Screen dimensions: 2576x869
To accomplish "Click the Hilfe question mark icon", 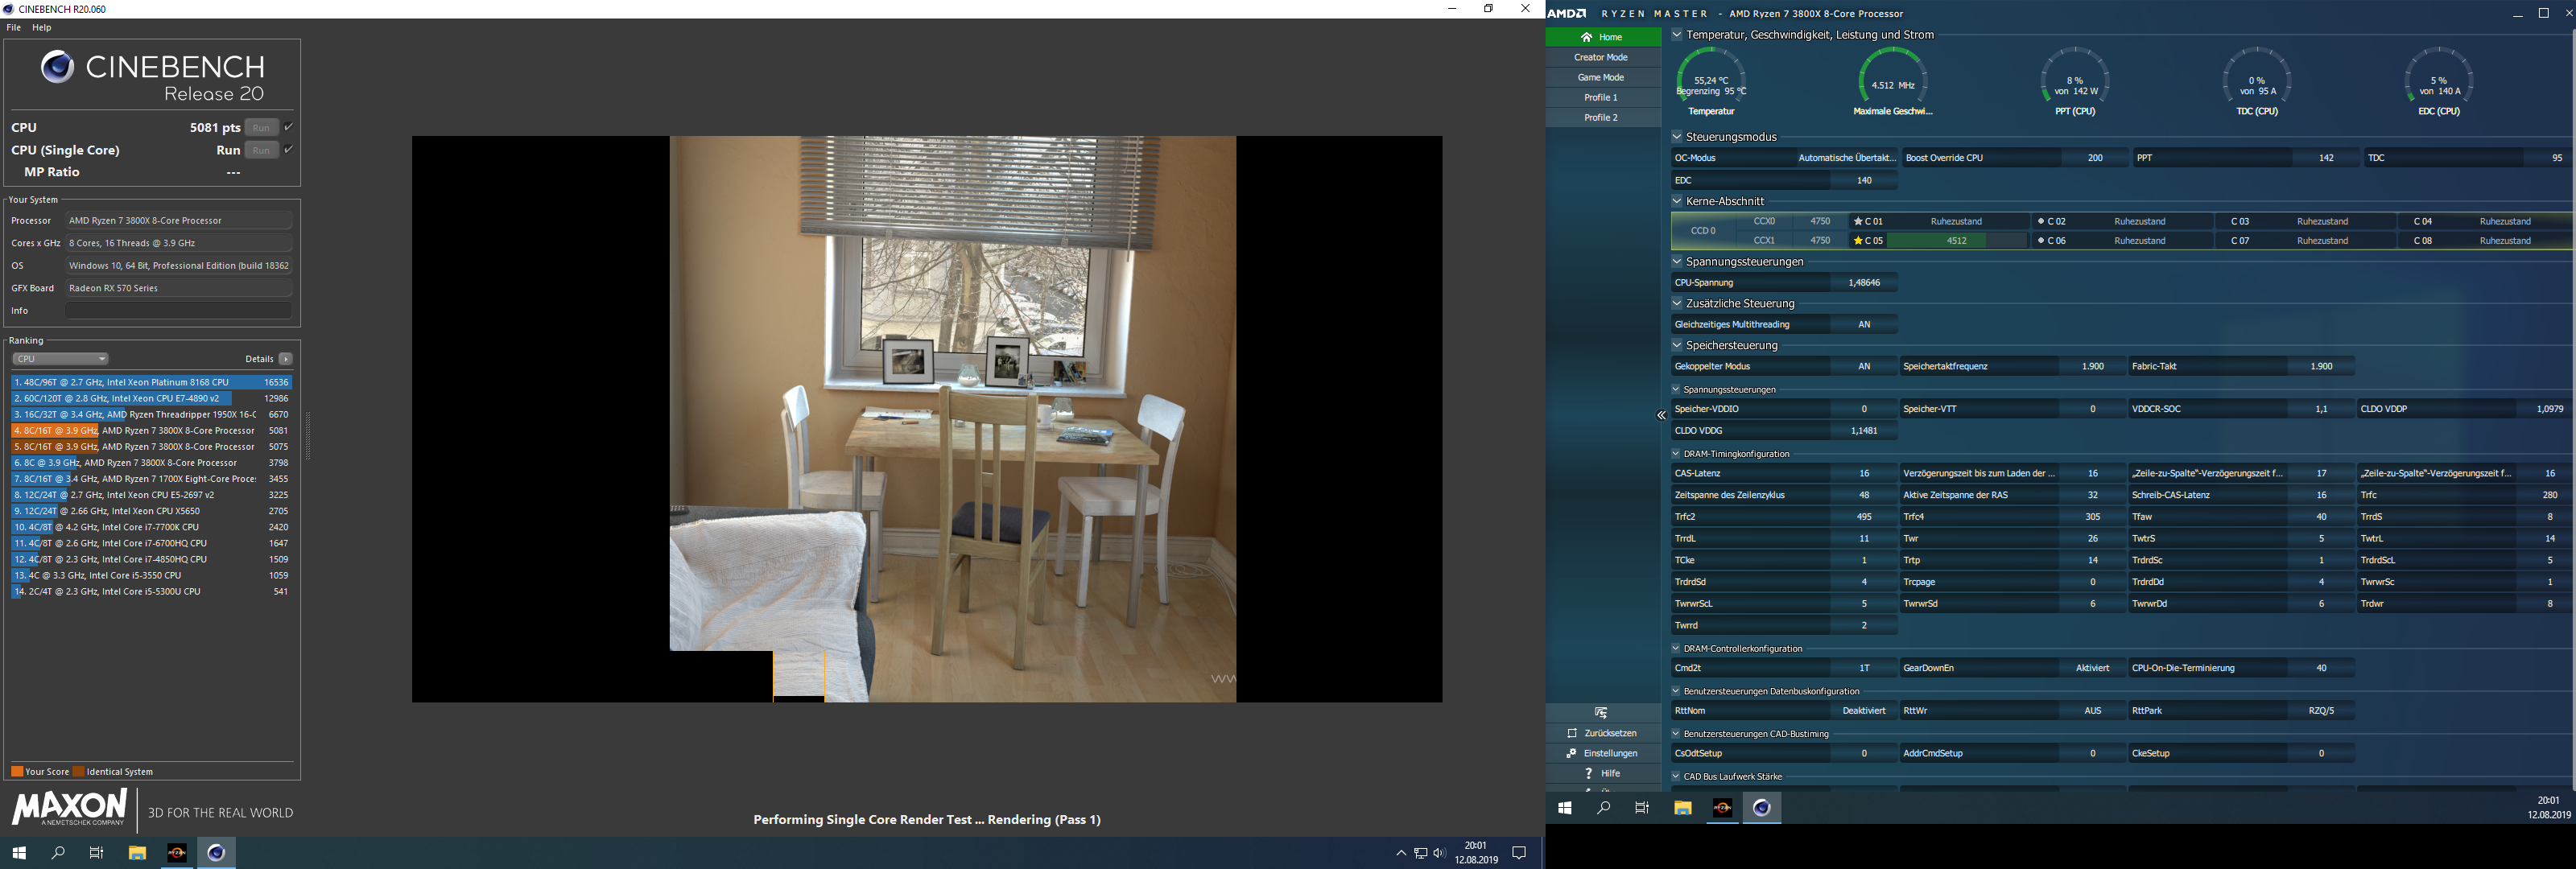I will 1588,773.
